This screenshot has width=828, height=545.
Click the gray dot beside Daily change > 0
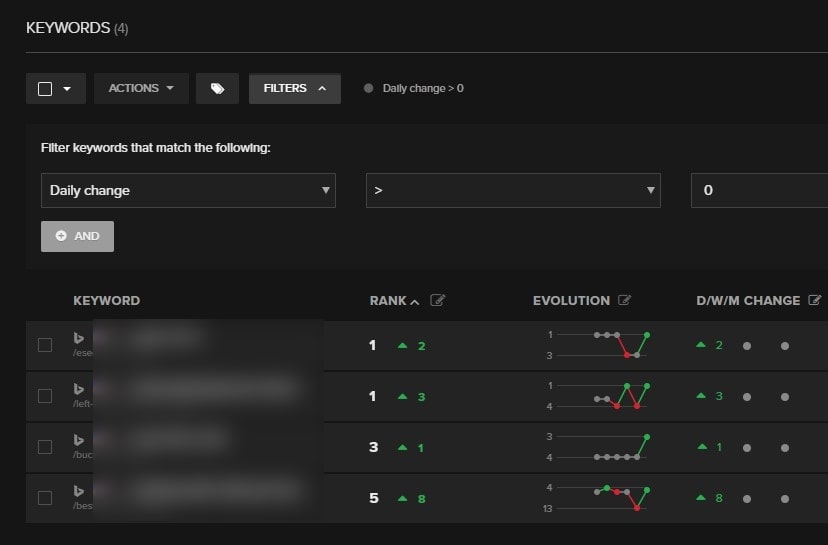(x=369, y=88)
